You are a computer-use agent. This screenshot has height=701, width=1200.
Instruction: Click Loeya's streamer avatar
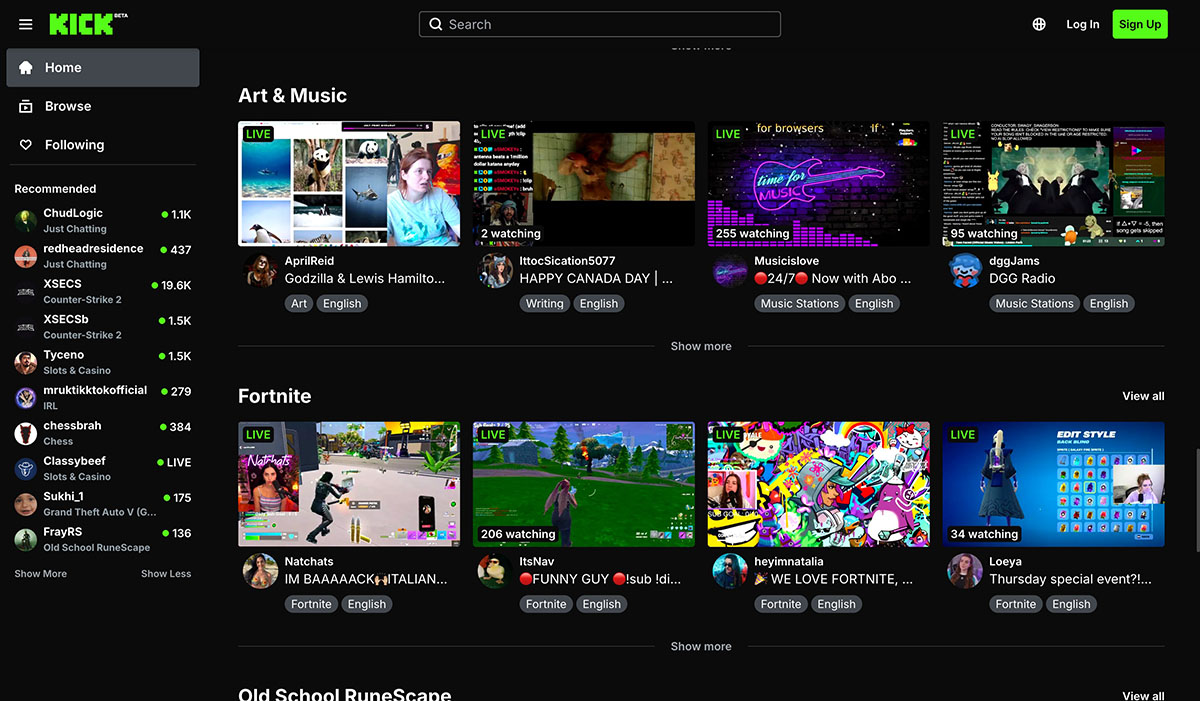(965, 571)
